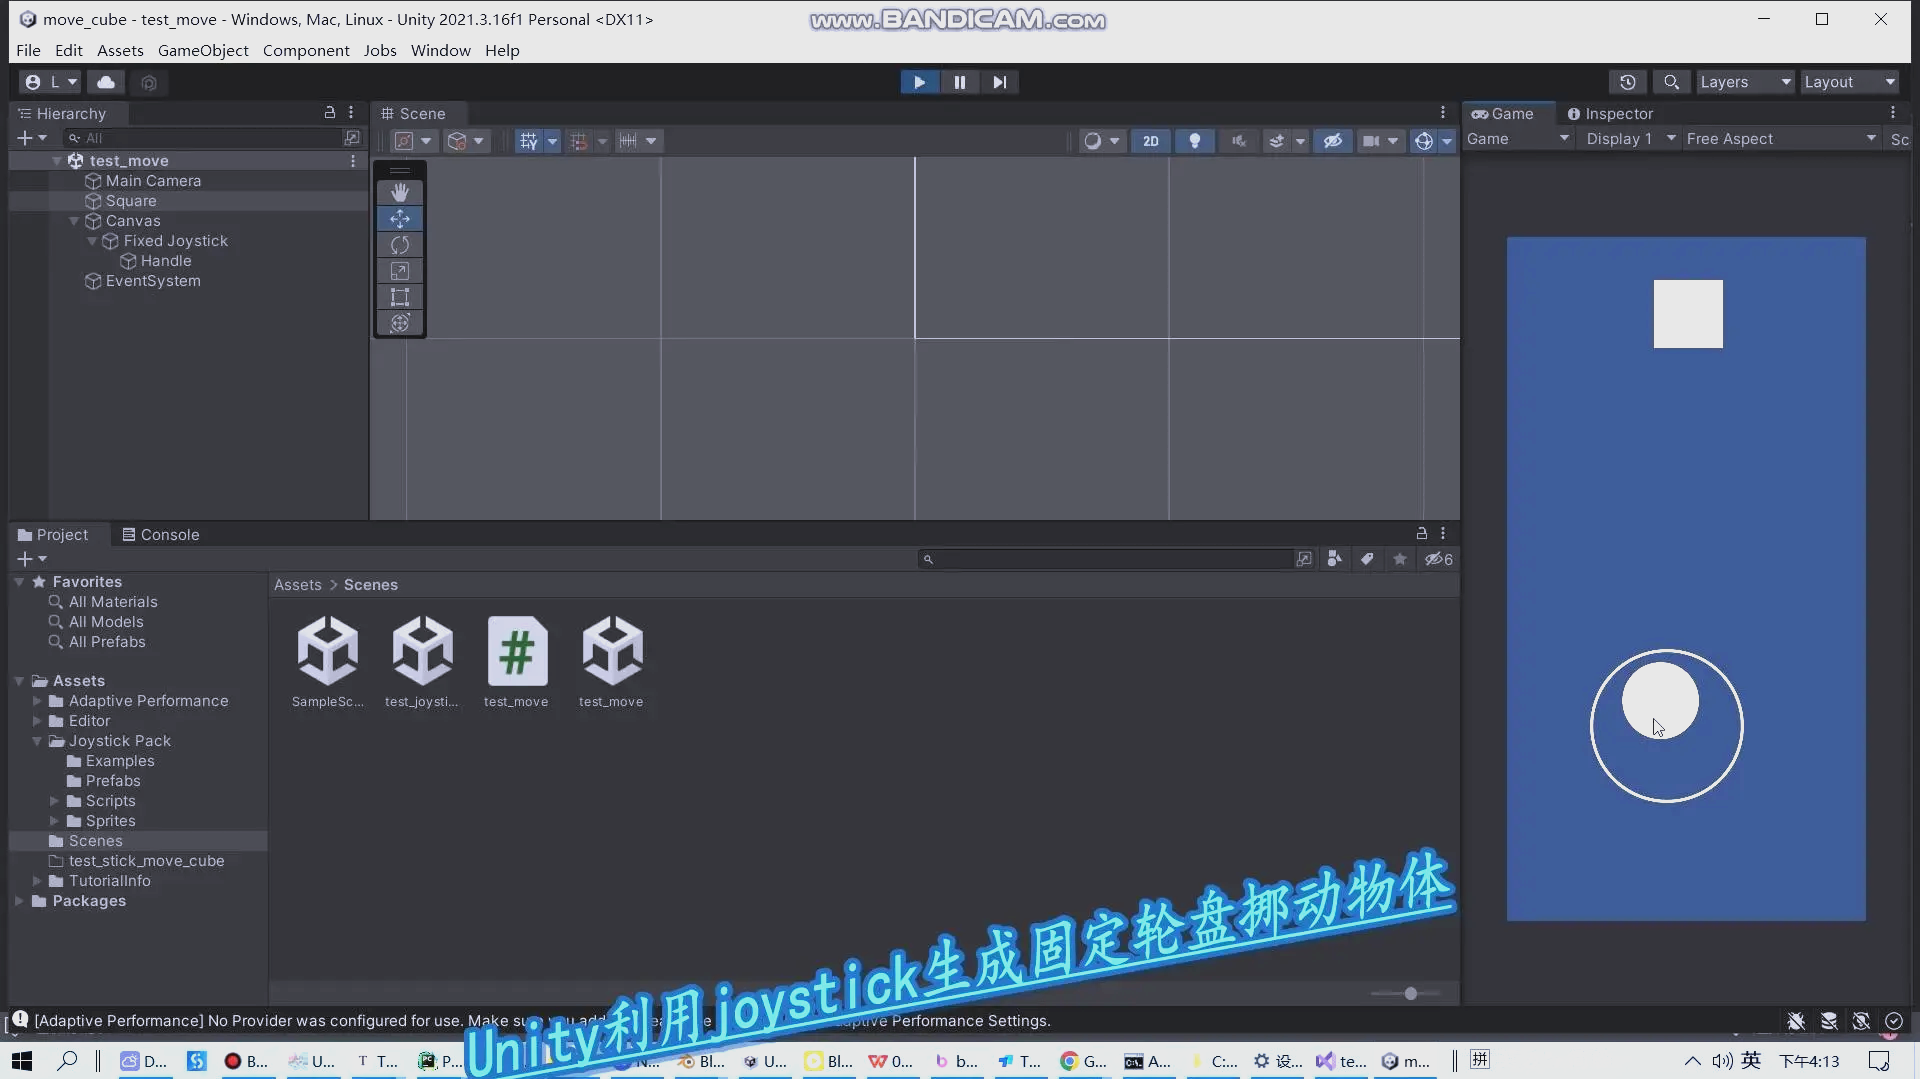
Task: Open the Layers dropdown
Action: pyautogui.click(x=1746, y=82)
